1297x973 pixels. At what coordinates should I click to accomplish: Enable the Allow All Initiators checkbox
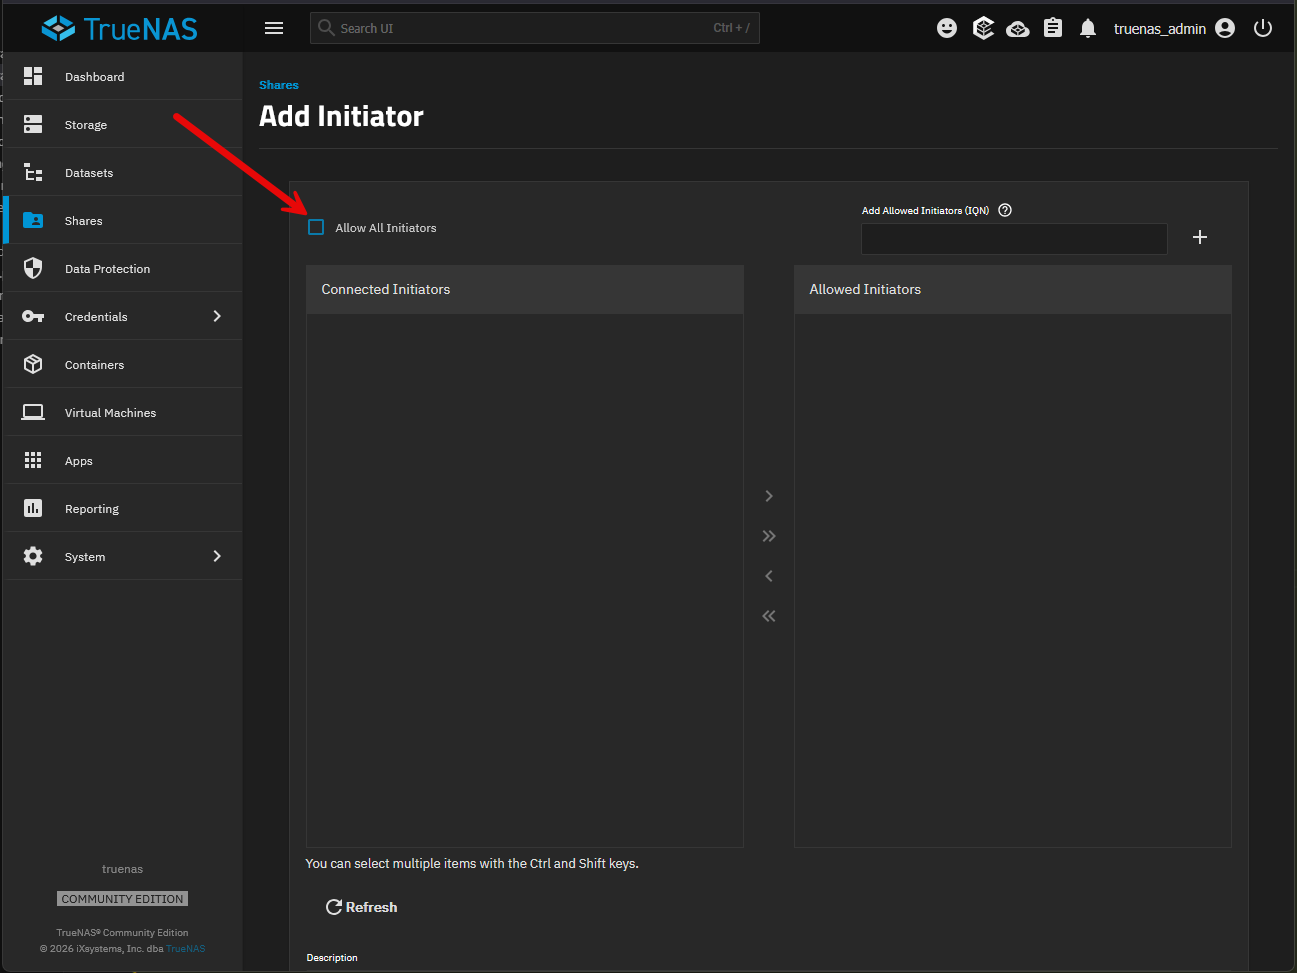point(316,227)
